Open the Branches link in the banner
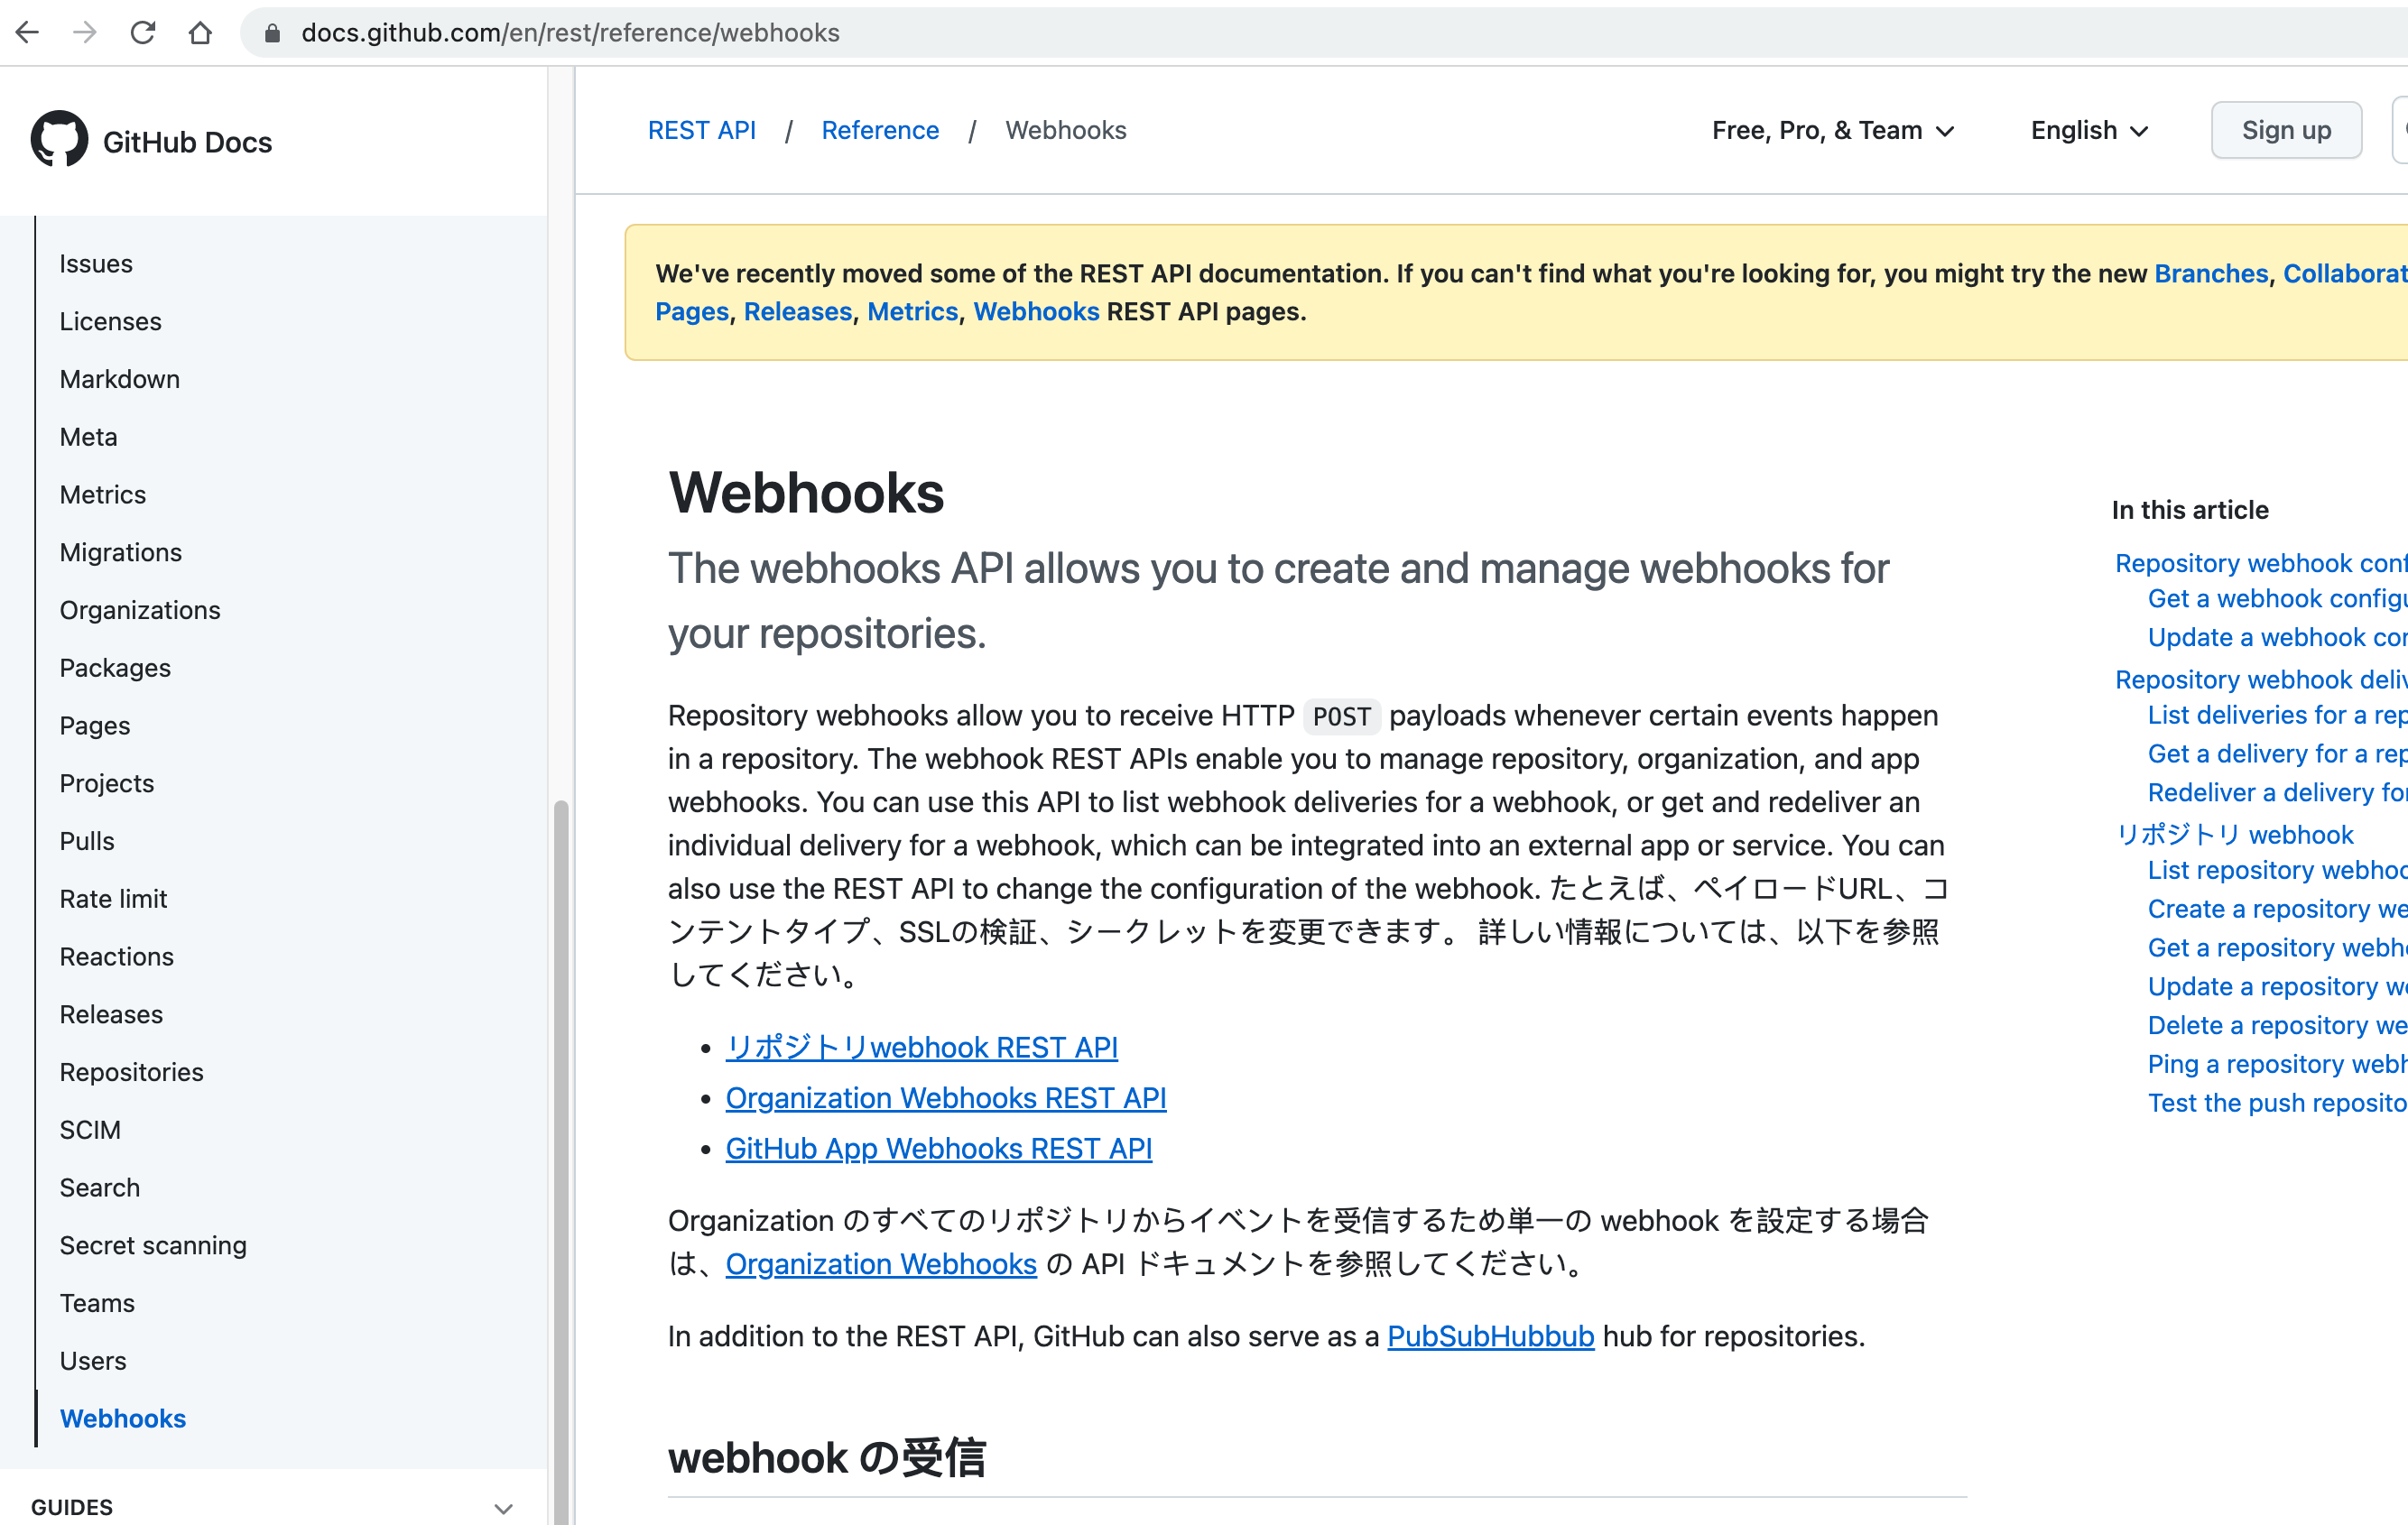Screen dimensions: 2408x1525 tap(2211, 273)
